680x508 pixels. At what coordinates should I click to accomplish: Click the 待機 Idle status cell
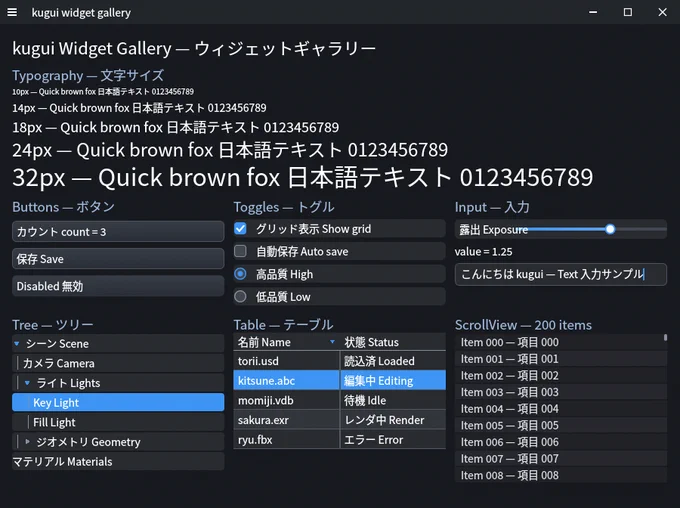(393, 400)
